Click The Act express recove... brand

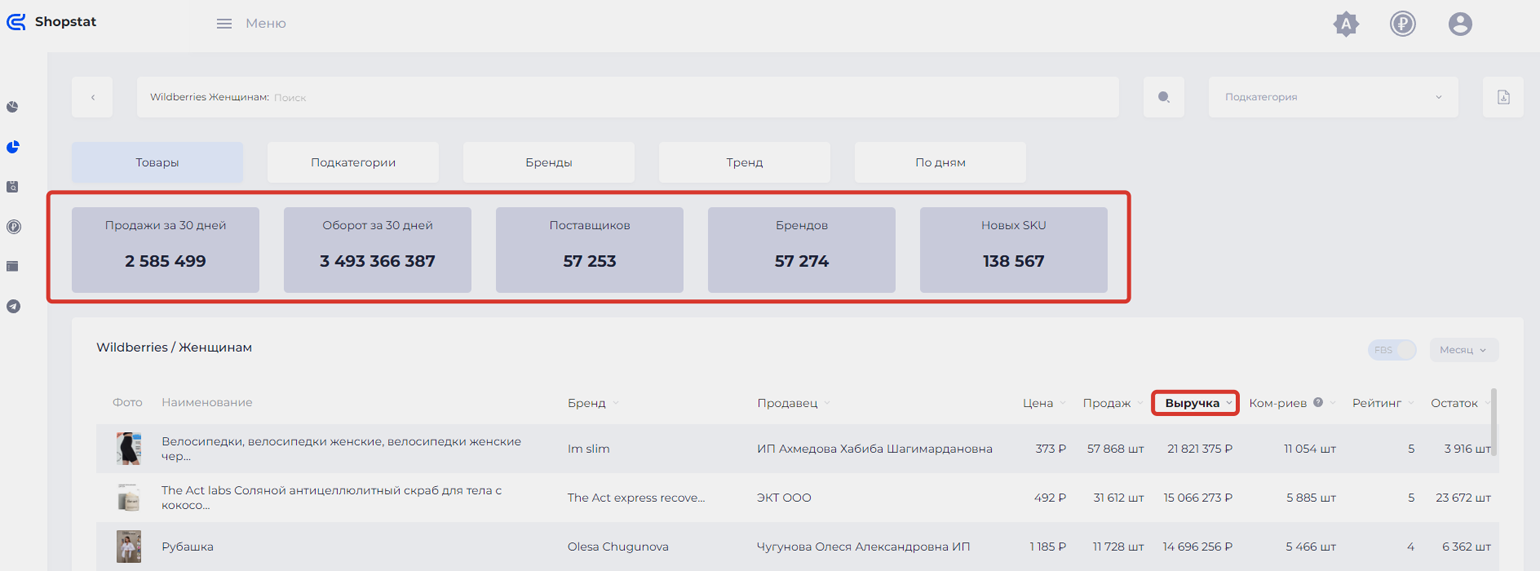point(636,498)
